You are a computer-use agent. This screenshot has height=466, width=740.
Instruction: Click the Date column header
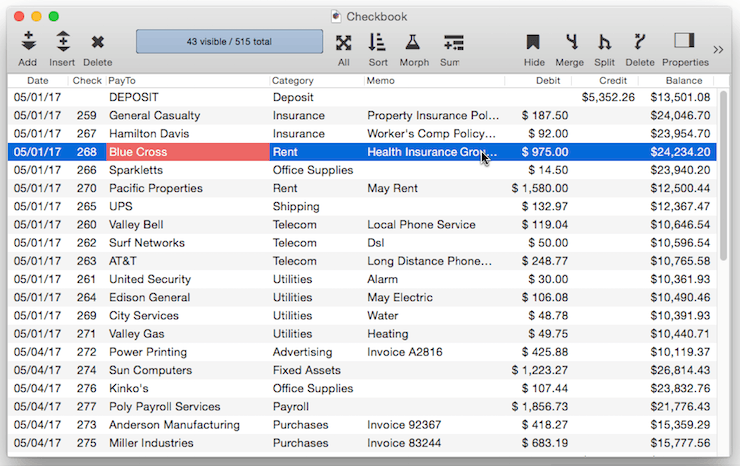[38, 81]
